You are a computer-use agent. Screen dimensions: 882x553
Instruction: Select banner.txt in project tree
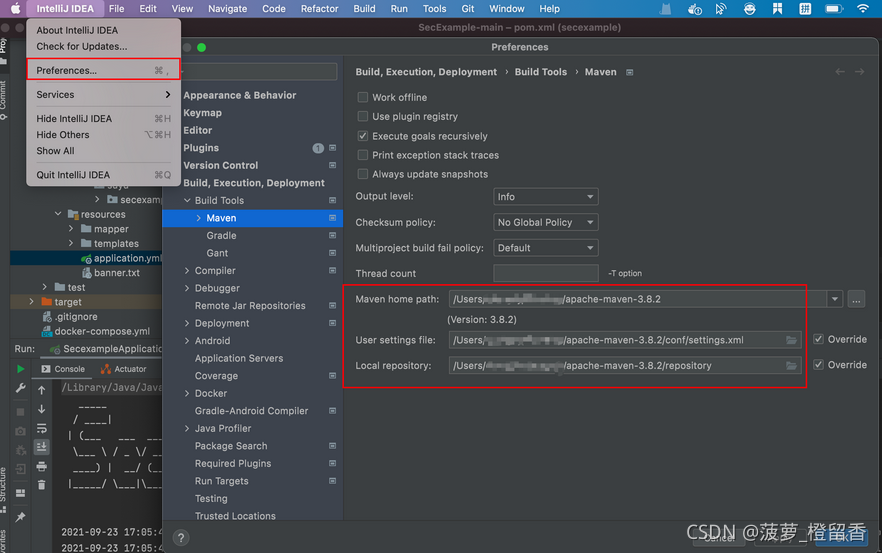[x=116, y=273]
